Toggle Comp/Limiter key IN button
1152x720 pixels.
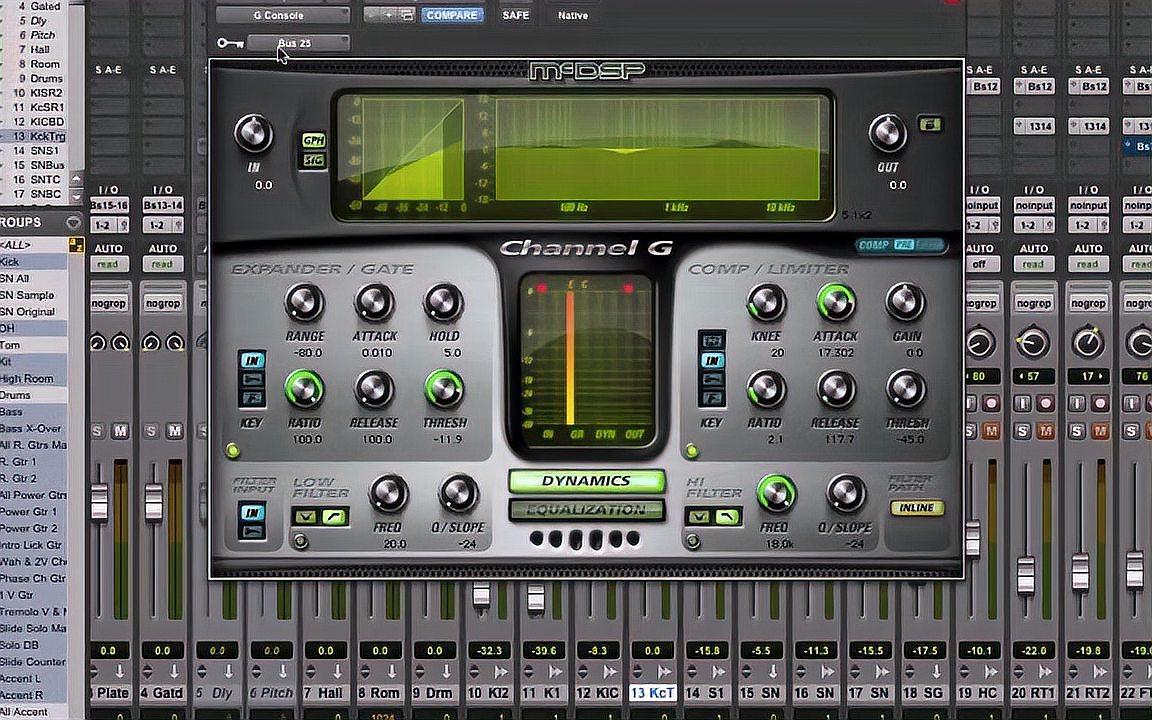tap(712, 360)
